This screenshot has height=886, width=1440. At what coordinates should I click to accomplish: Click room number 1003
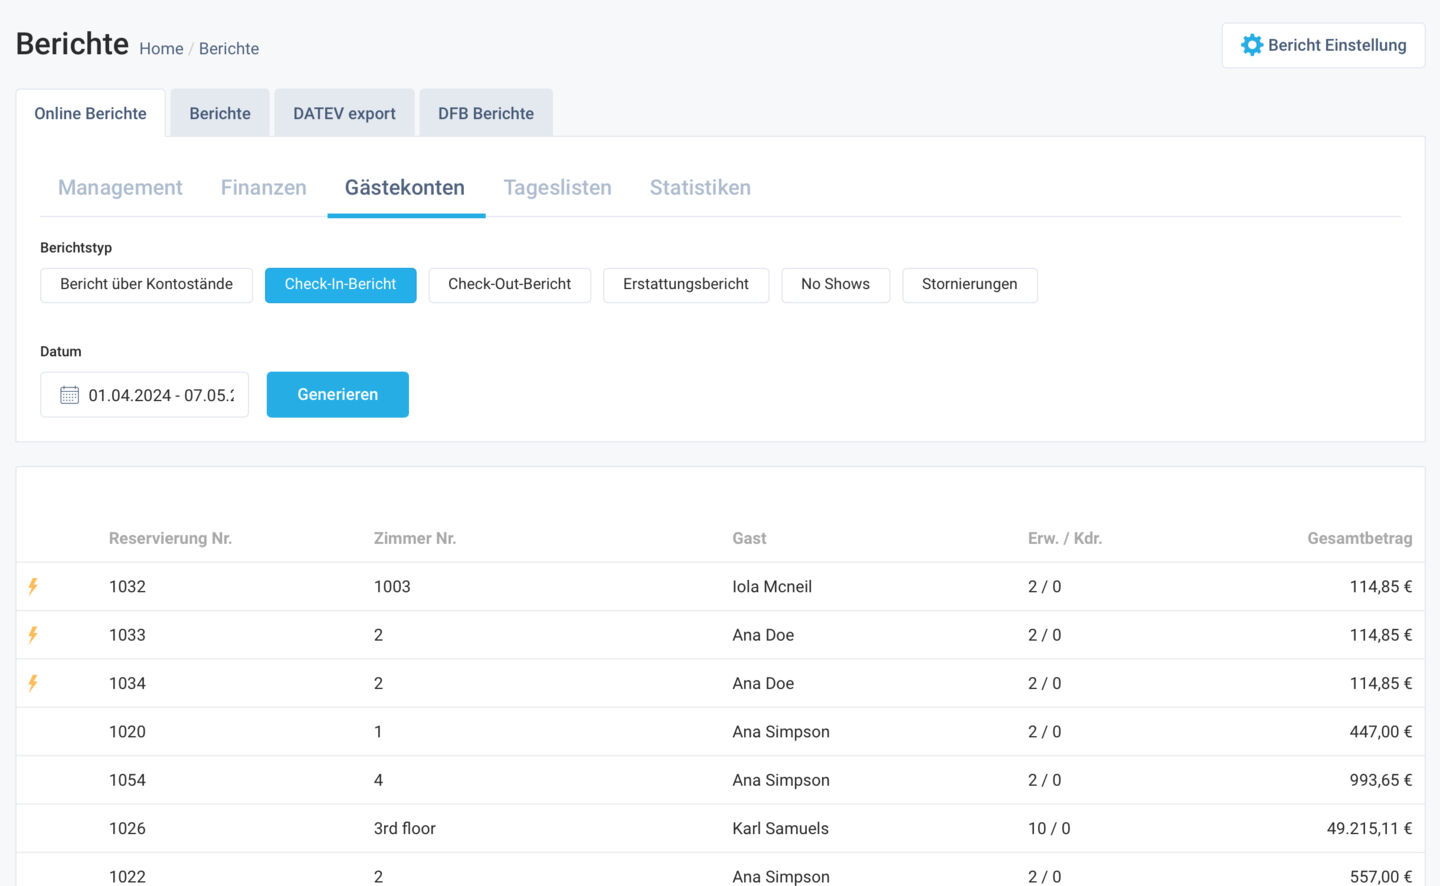(392, 587)
